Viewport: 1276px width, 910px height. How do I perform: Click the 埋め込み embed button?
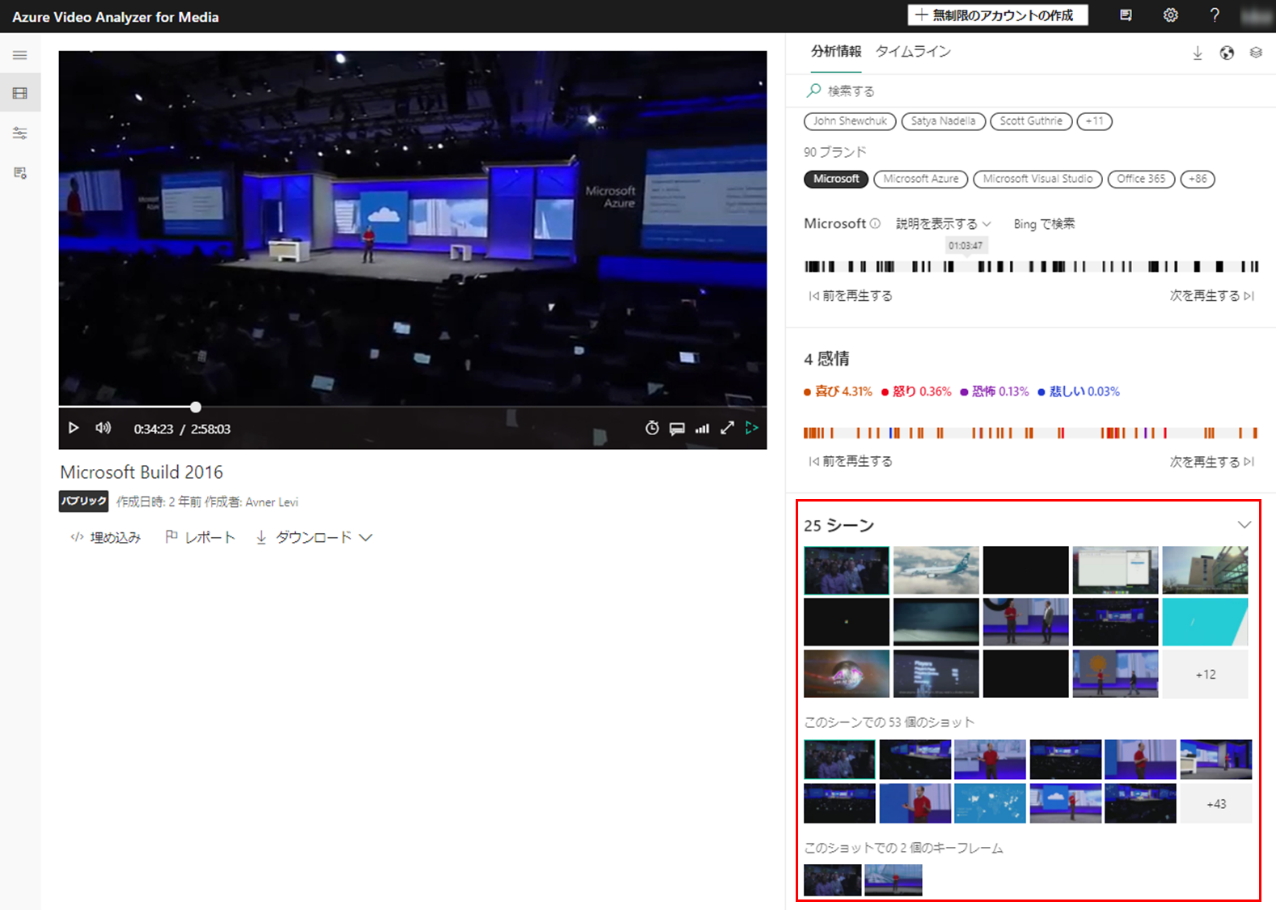click(x=105, y=538)
